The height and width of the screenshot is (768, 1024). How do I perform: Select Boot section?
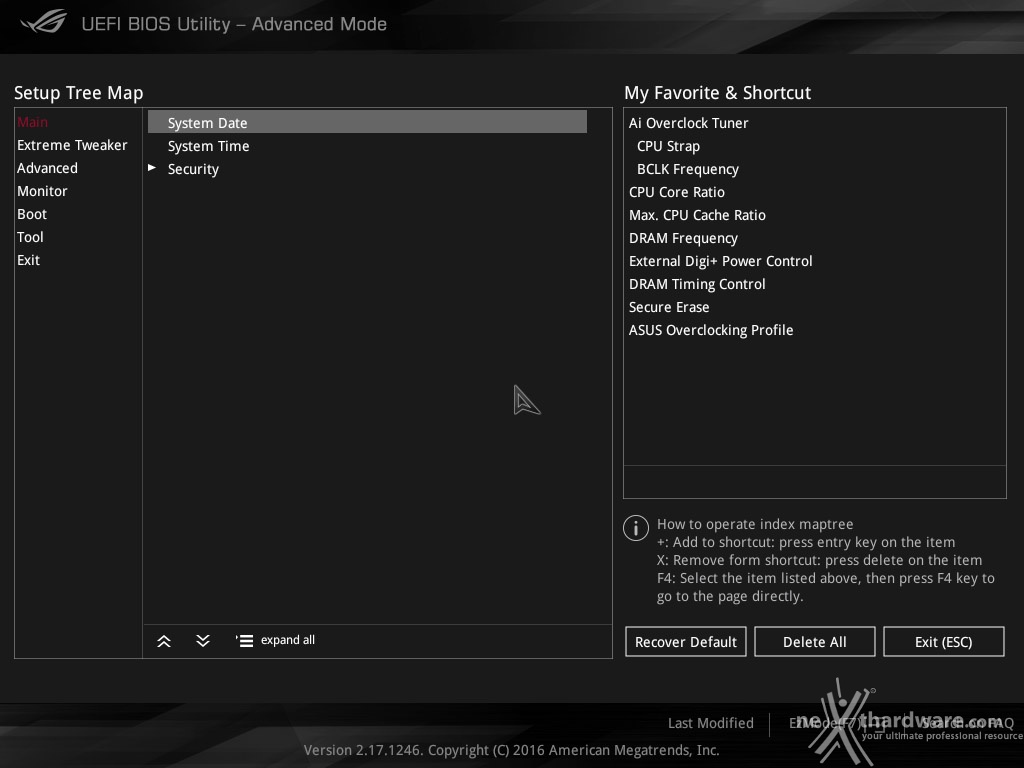tap(32, 214)
